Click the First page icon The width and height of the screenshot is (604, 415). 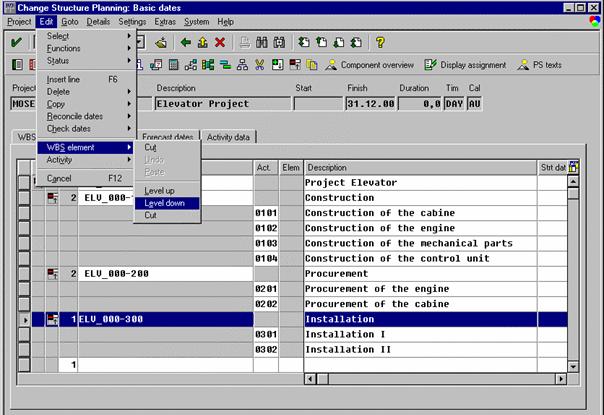[x=304, y=42]
